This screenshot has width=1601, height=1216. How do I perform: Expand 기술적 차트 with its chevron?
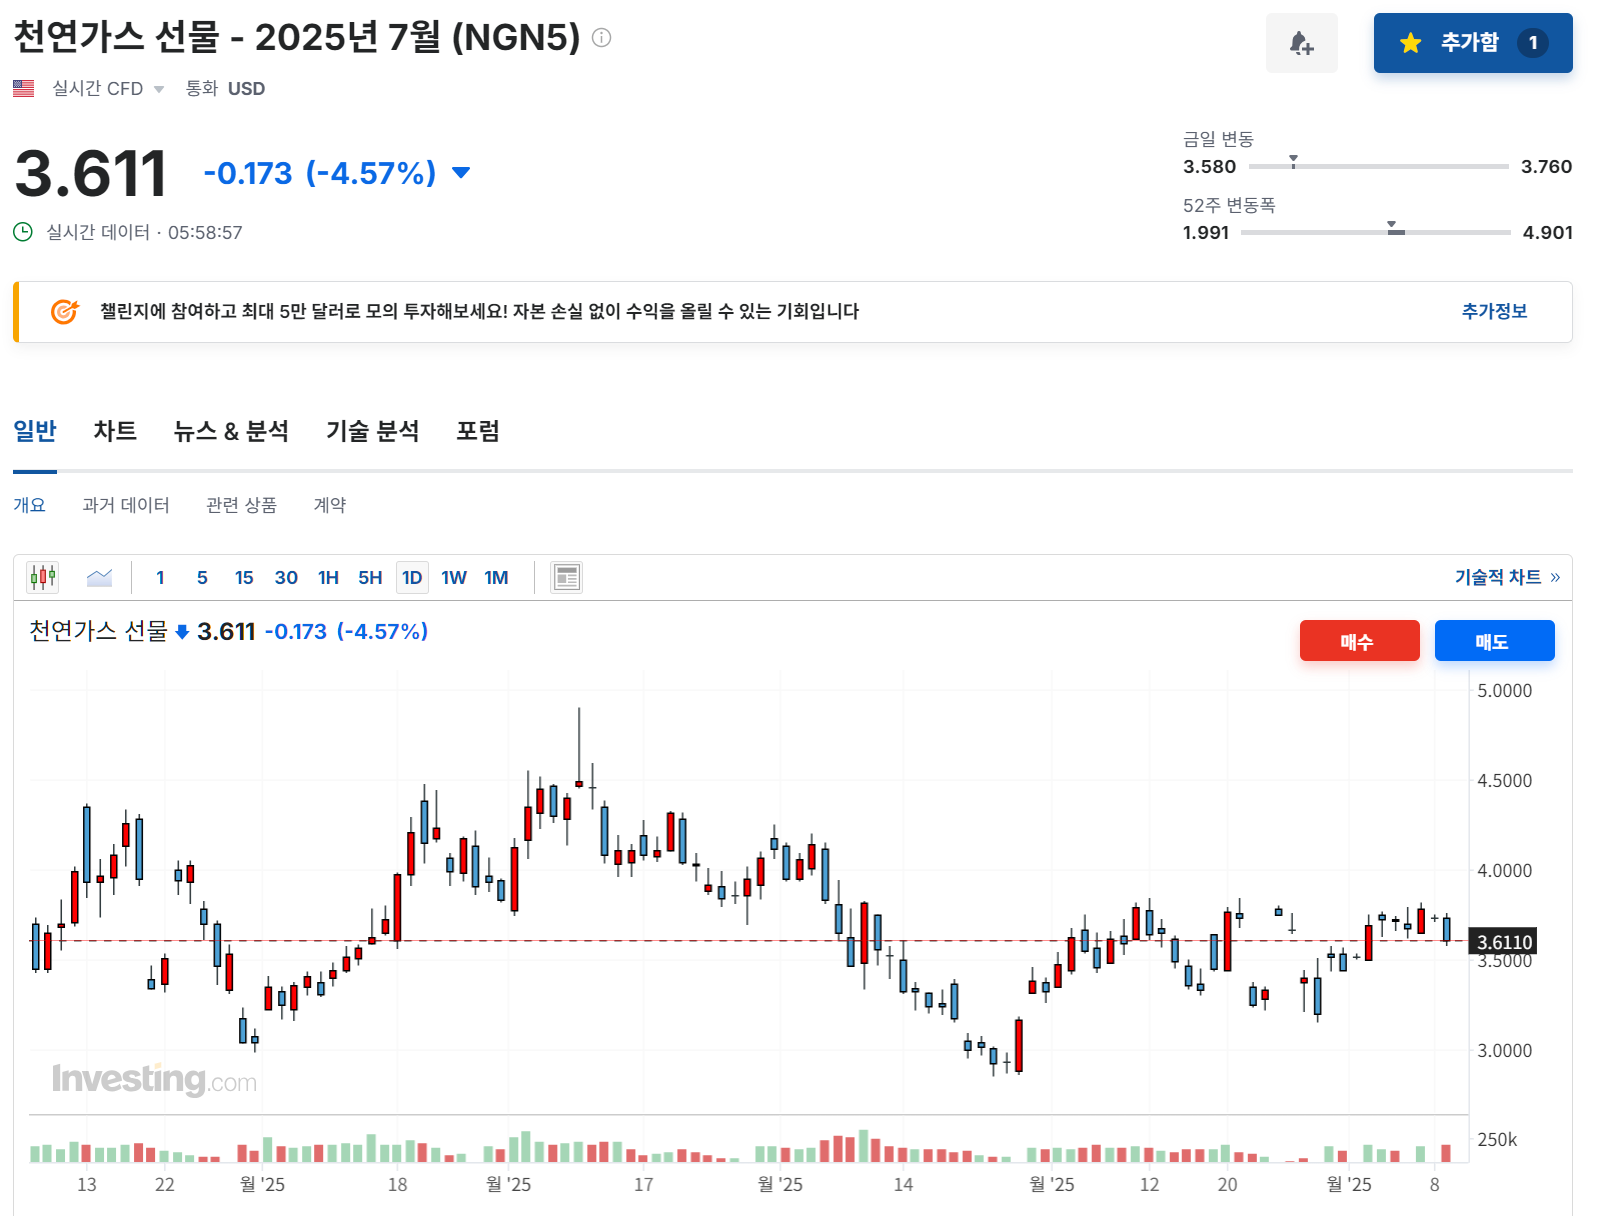click(x=1553, y=576)
